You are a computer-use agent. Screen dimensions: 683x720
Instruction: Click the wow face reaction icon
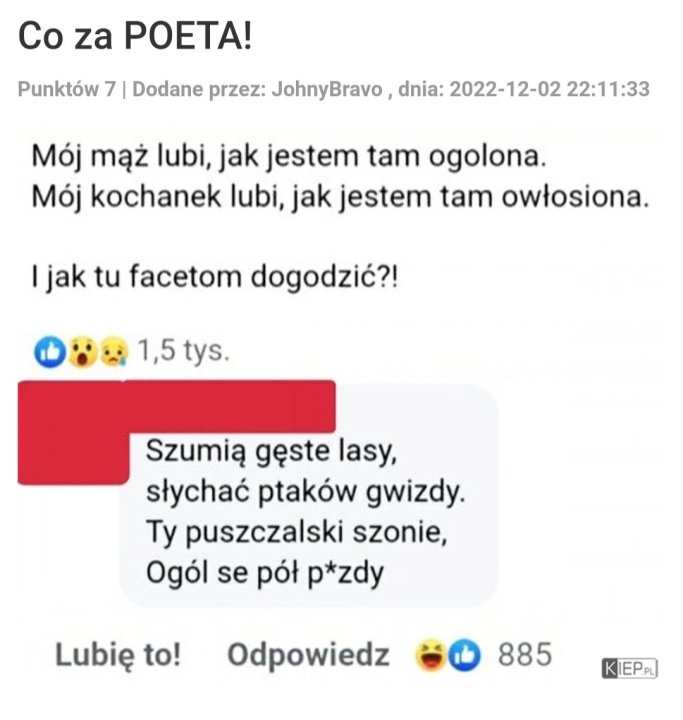point(82,352)
